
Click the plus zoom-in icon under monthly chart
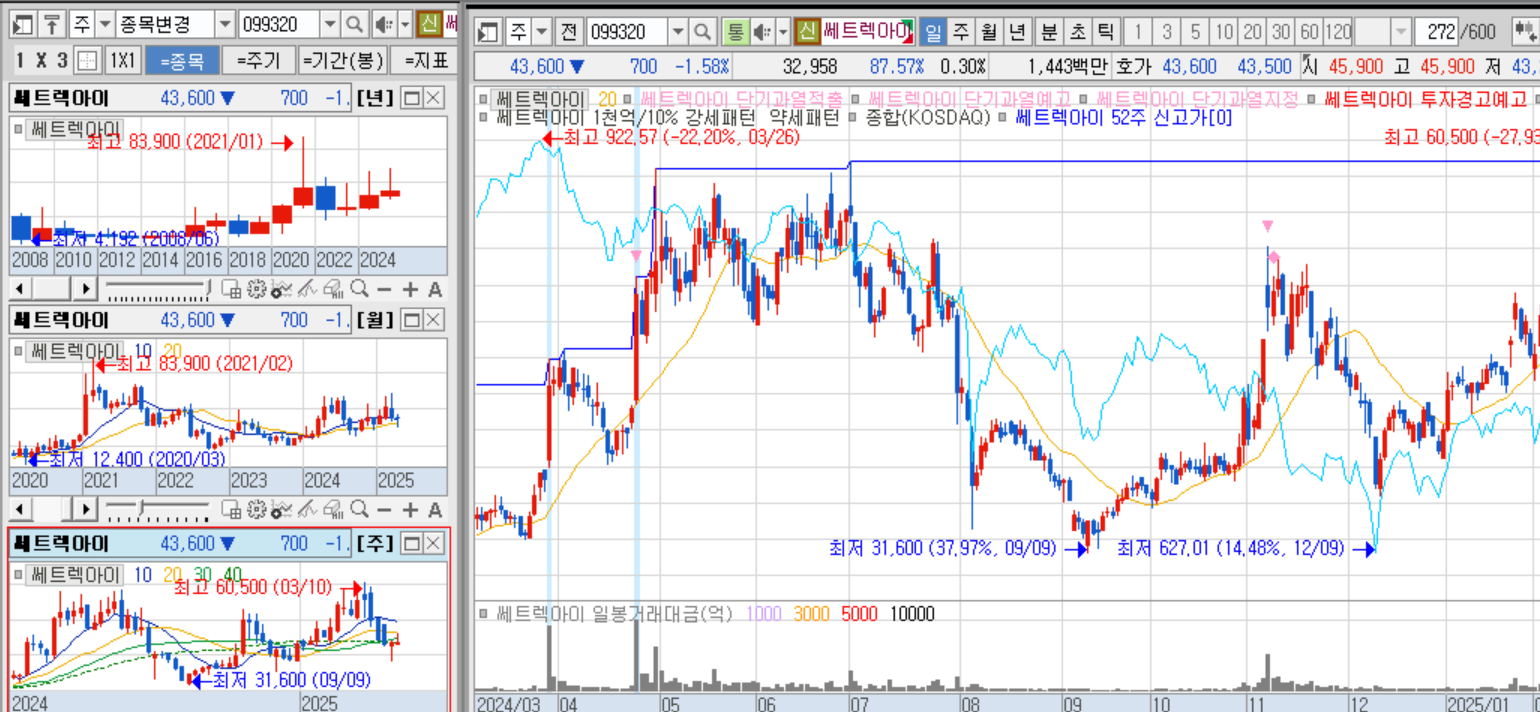click(x=410, y=510)
